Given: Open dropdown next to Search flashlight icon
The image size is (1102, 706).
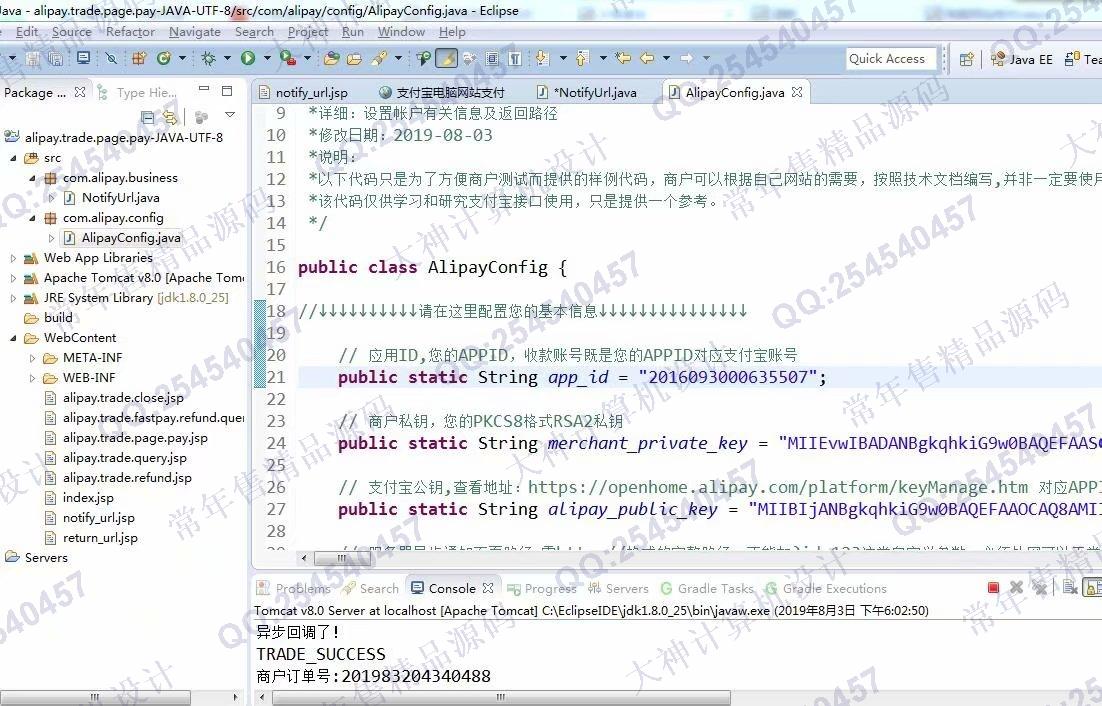Looking at the screenshot, I should [x=398, y=58].
